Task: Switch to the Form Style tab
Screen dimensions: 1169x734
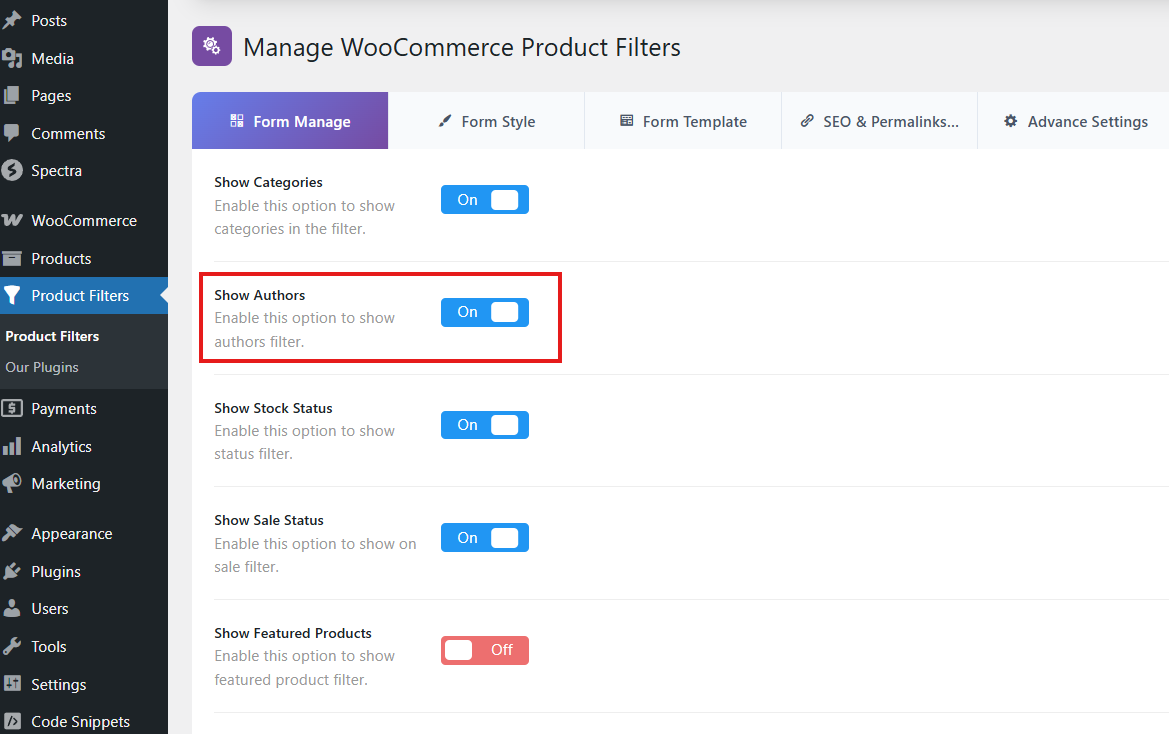Action: [486, 121]
